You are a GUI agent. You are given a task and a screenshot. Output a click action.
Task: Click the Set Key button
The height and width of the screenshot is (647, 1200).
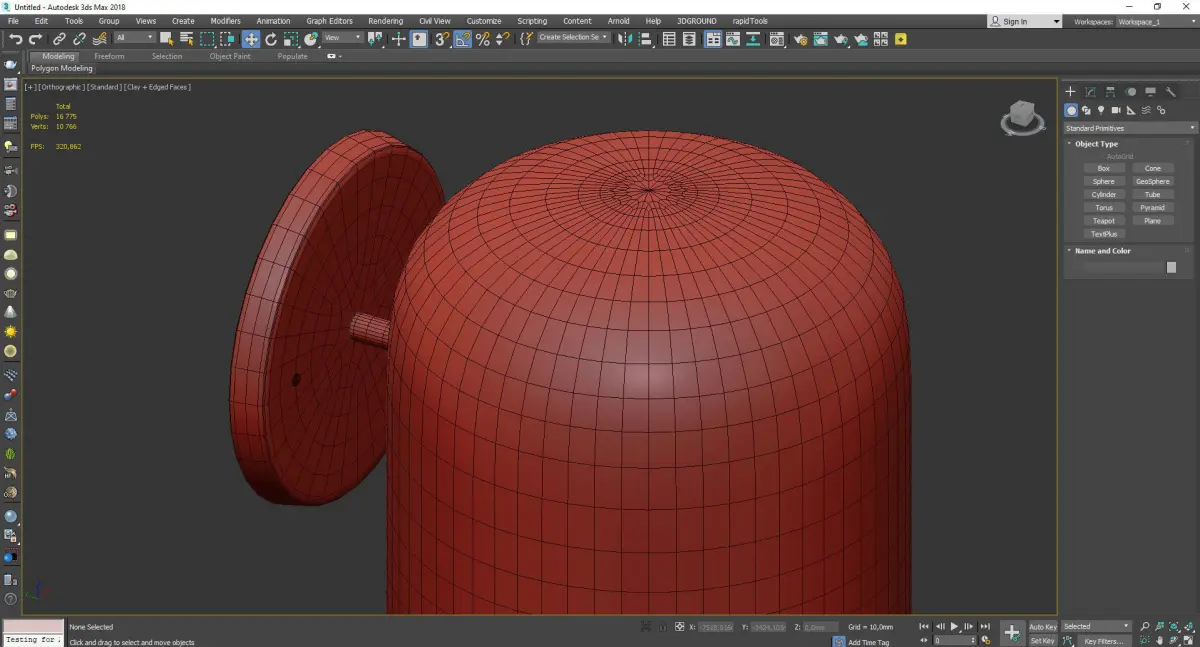click(1043, 641)
